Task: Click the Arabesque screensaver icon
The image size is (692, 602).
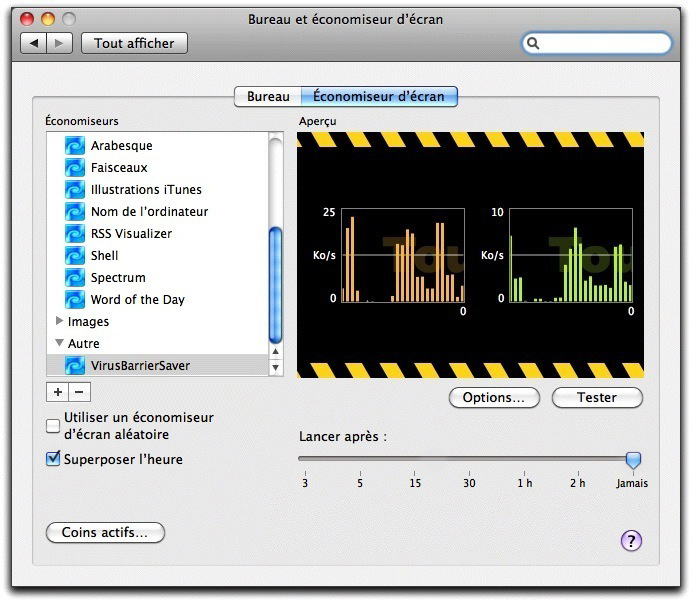Action: click(x=75, y=146)
